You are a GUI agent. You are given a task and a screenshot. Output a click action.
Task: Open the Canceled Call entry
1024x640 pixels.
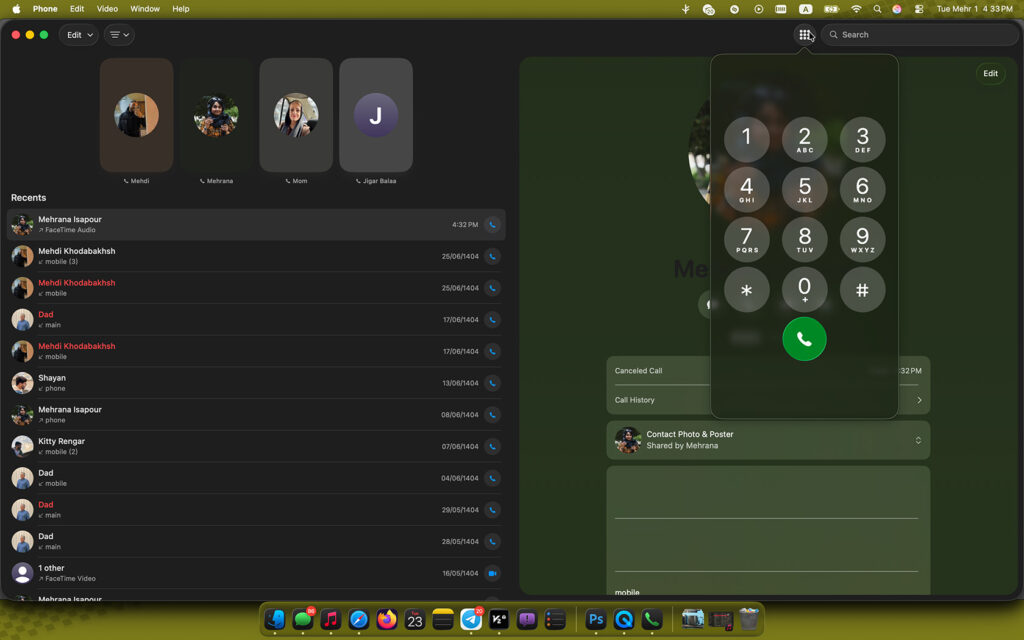coord(768,371)
